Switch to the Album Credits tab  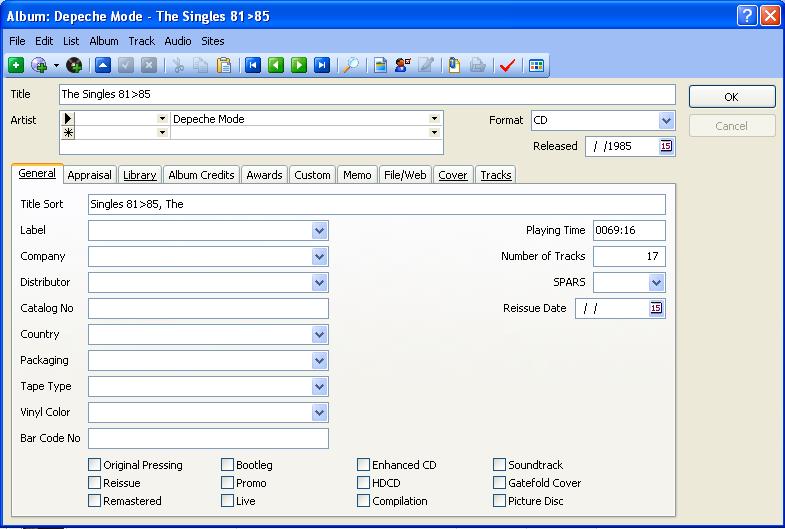coord(201,175)
